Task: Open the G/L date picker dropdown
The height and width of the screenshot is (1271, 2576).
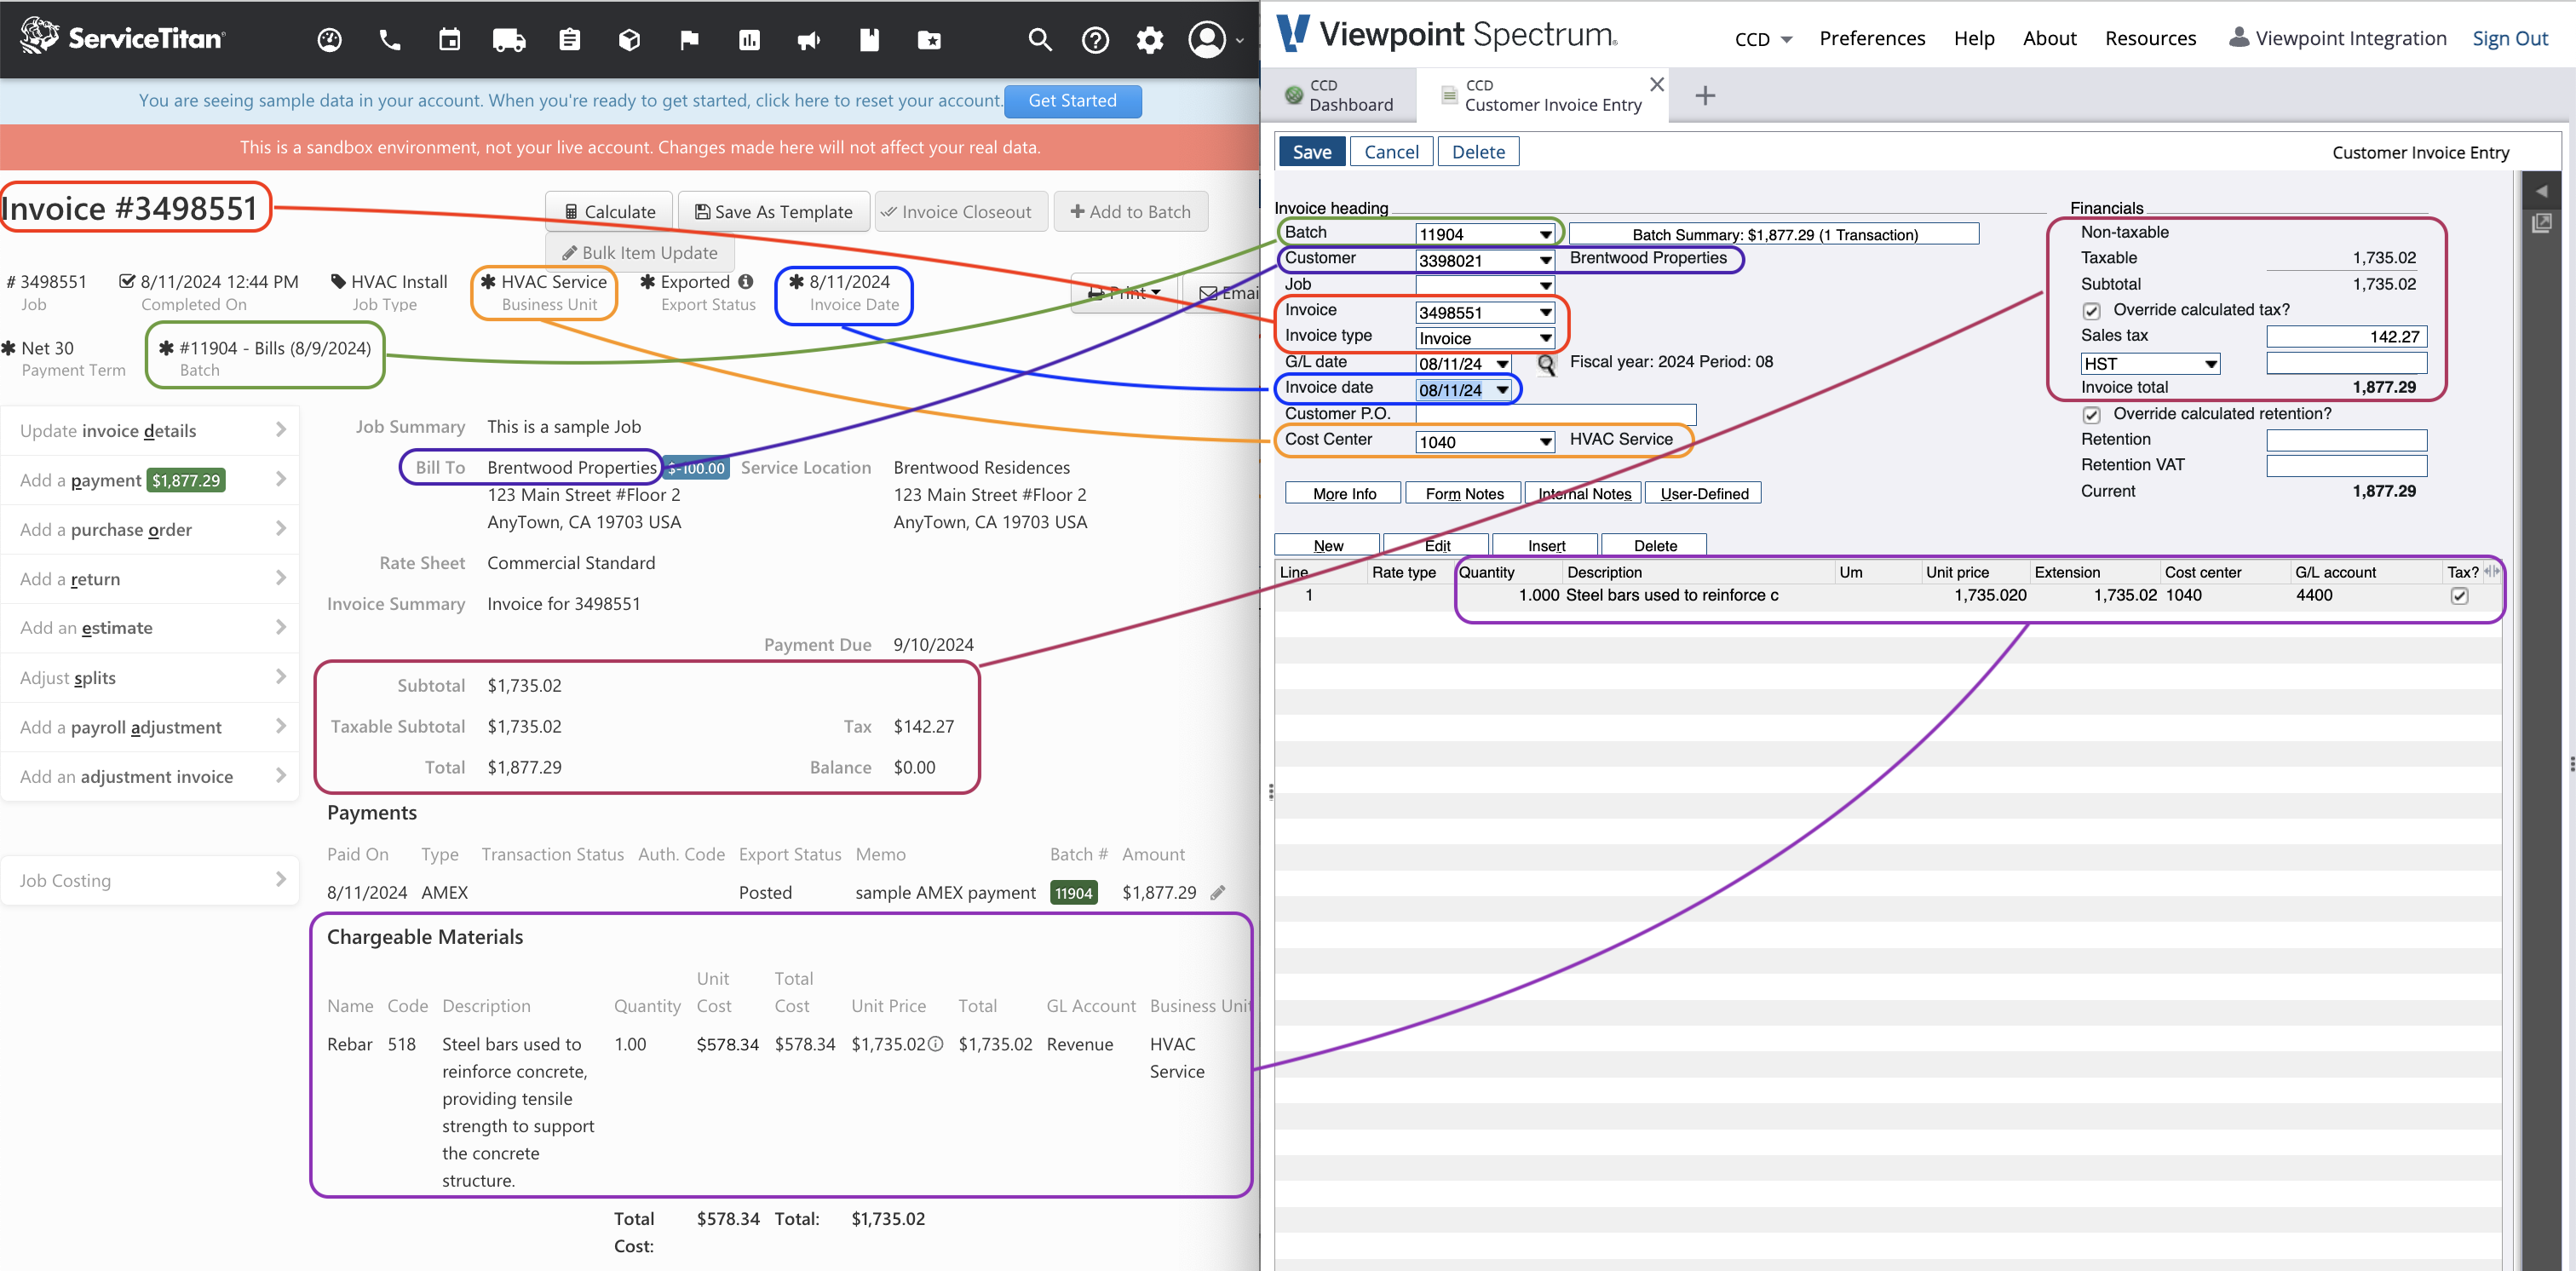Action: tap(1502, 364)
